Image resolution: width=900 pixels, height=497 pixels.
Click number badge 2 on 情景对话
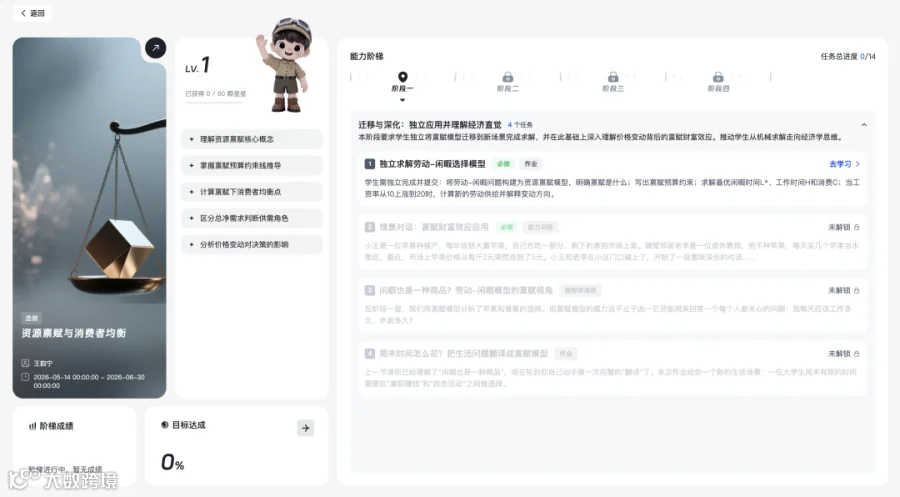tap(370, 227)
